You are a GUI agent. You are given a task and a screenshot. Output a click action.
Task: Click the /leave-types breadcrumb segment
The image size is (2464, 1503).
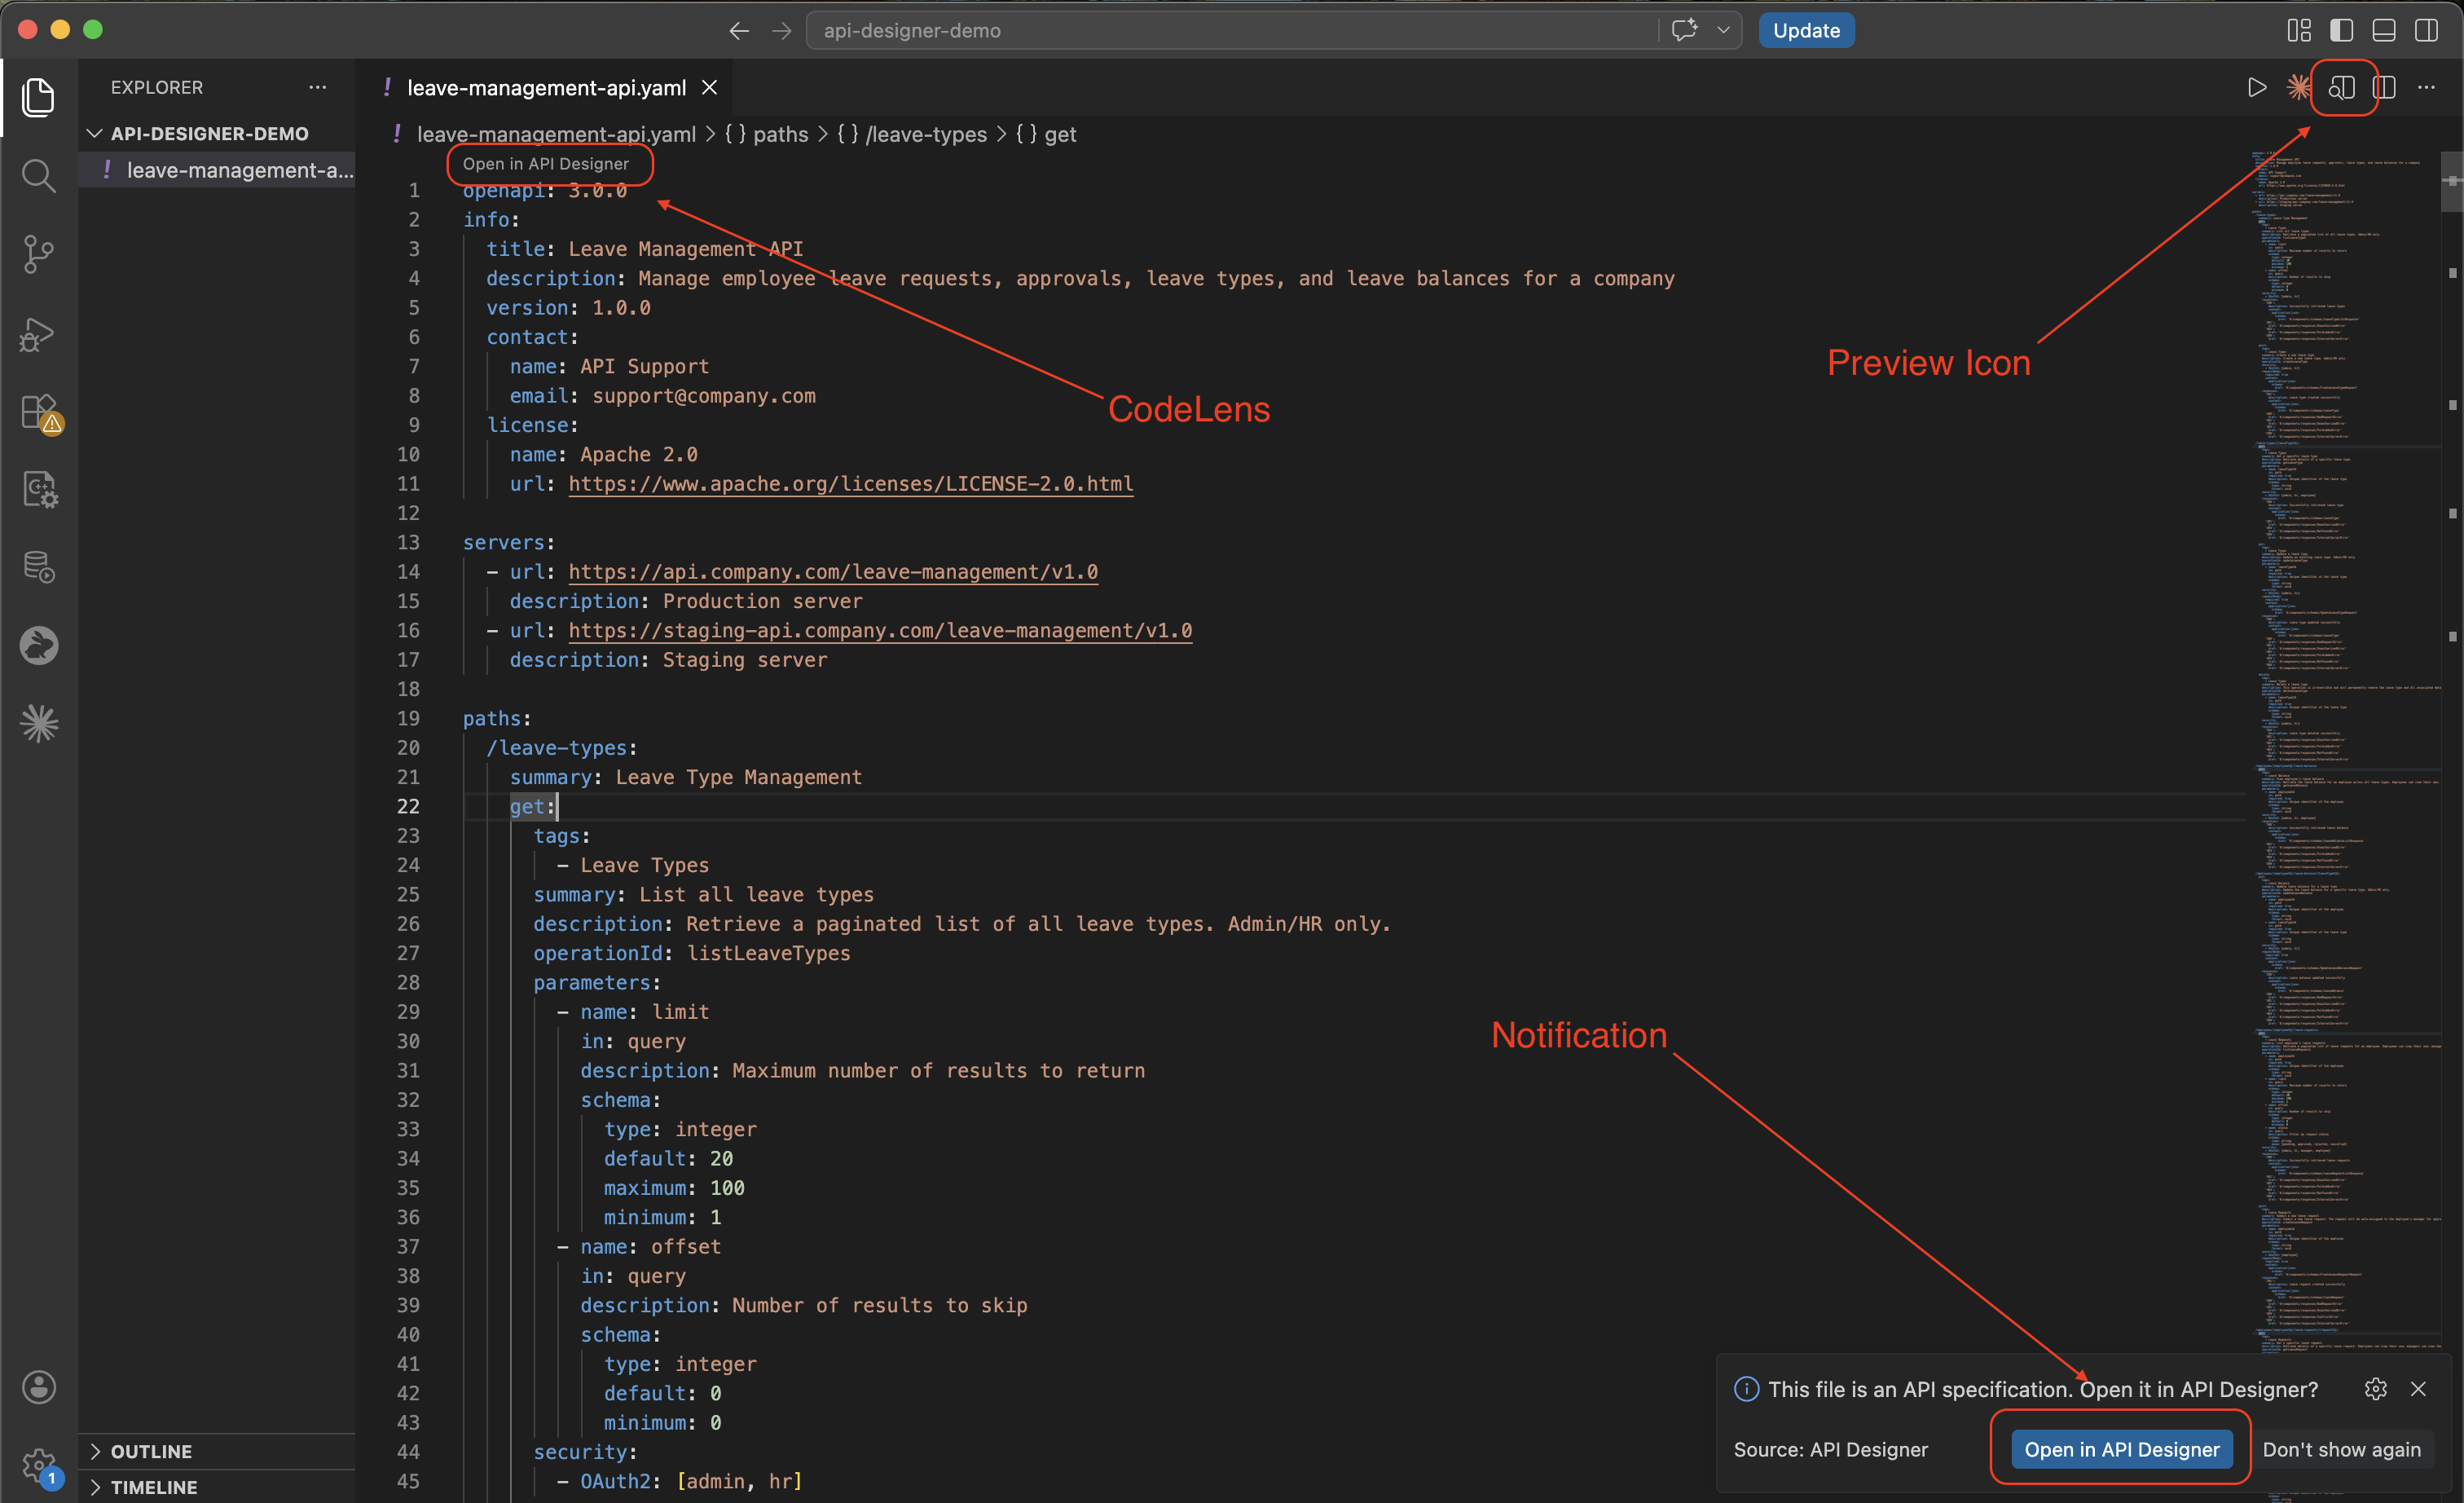point(911,134)
